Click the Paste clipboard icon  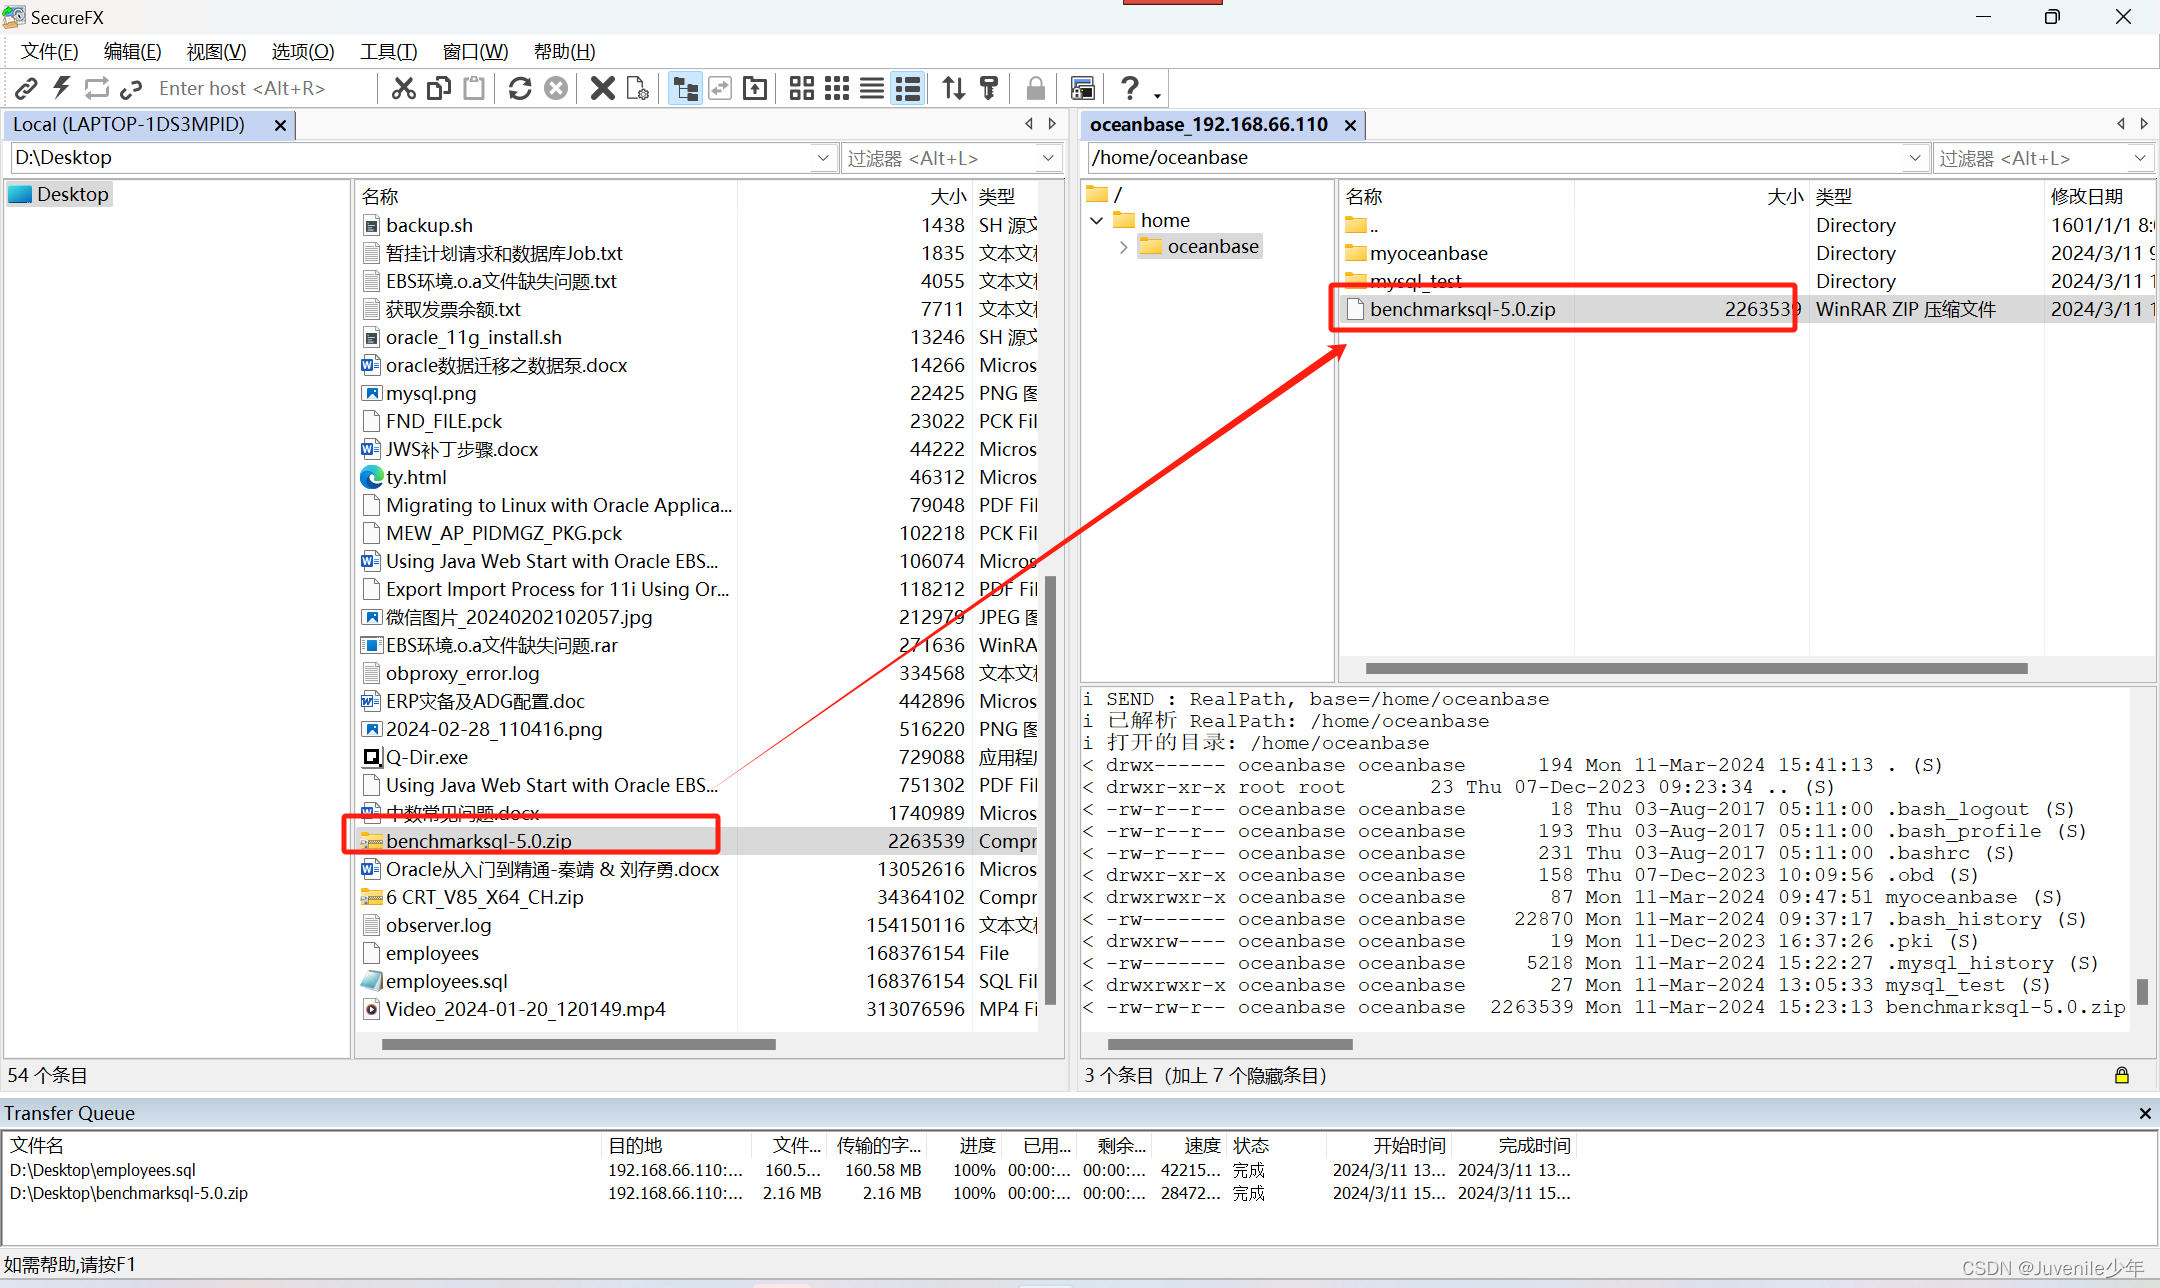(474, 89)
